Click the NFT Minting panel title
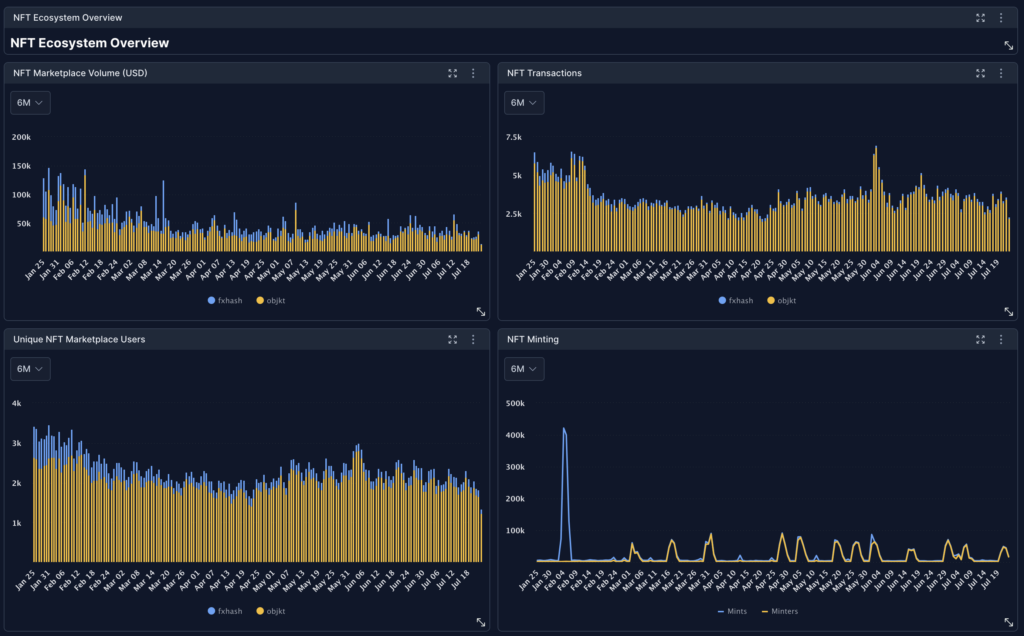The width and height of the screenshot is (1024, 636). [533, 340]
